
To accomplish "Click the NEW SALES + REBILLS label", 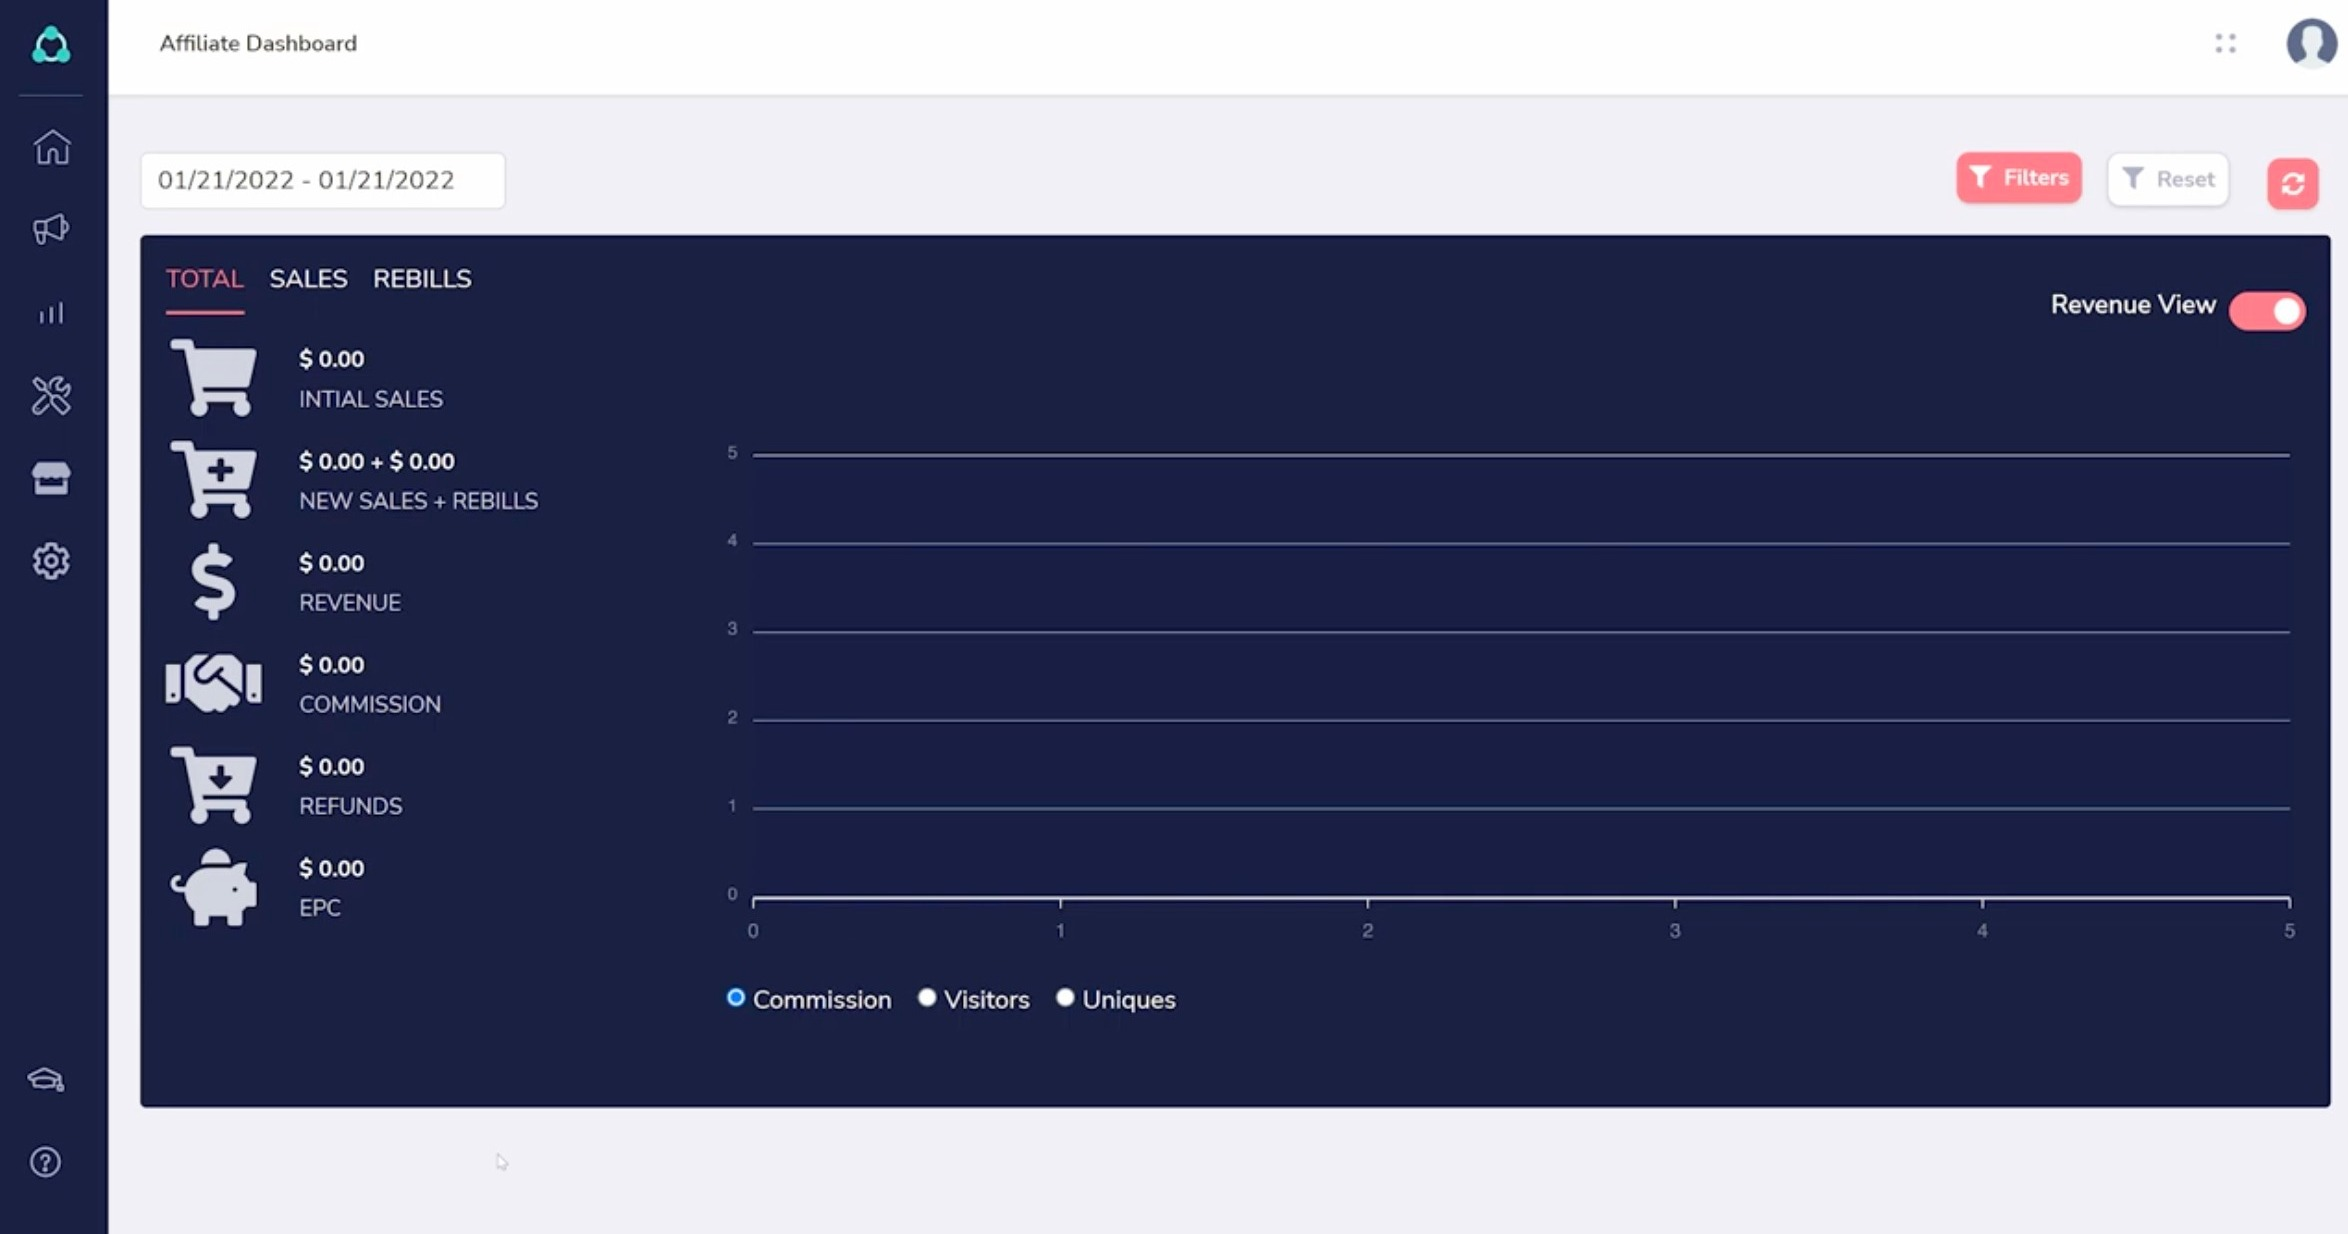I will pos(418,501).
